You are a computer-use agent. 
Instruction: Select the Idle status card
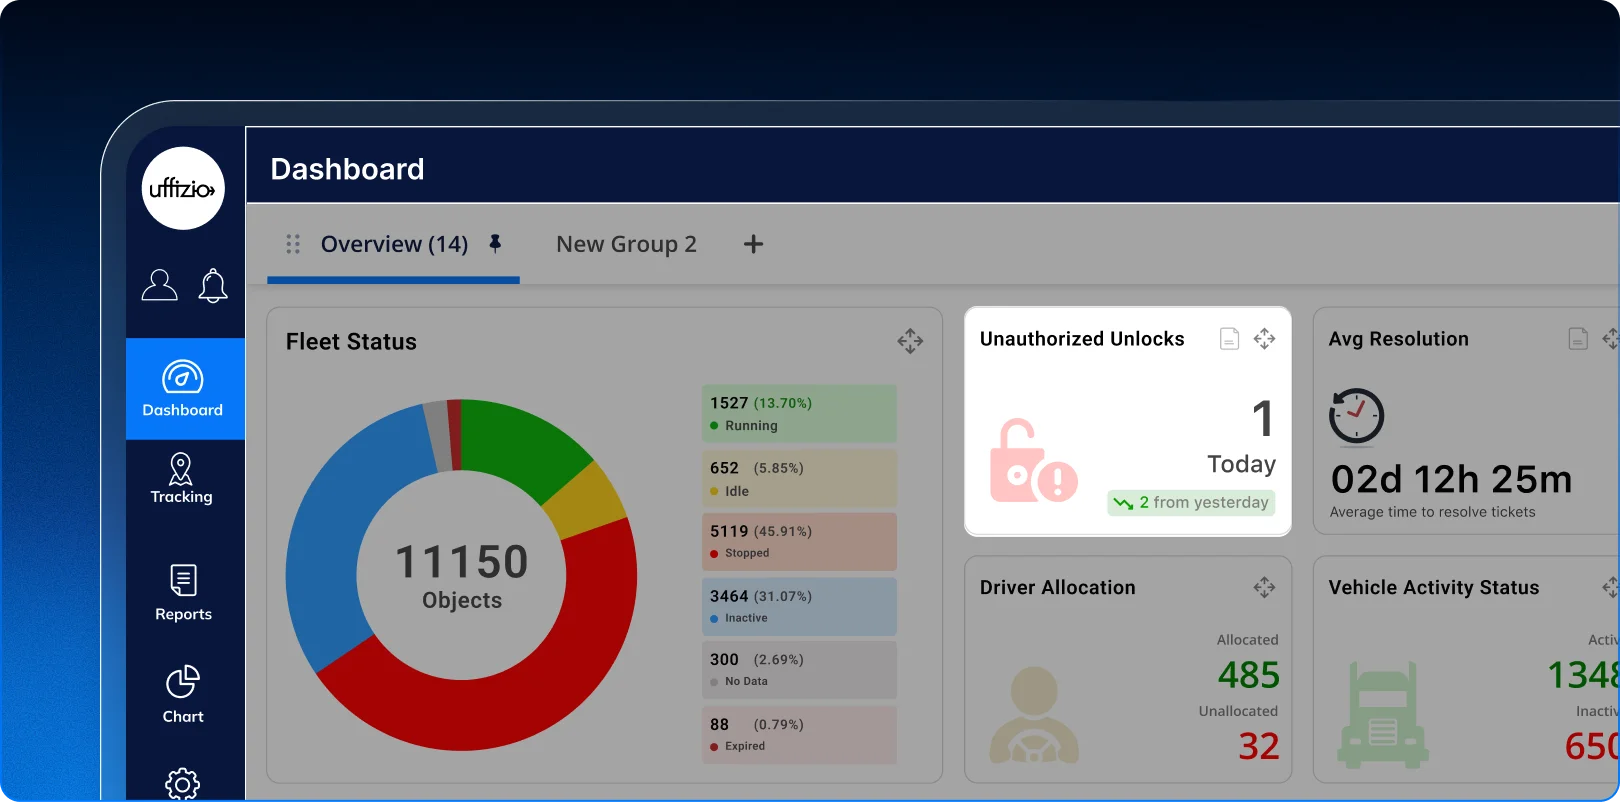pos(799,478)
